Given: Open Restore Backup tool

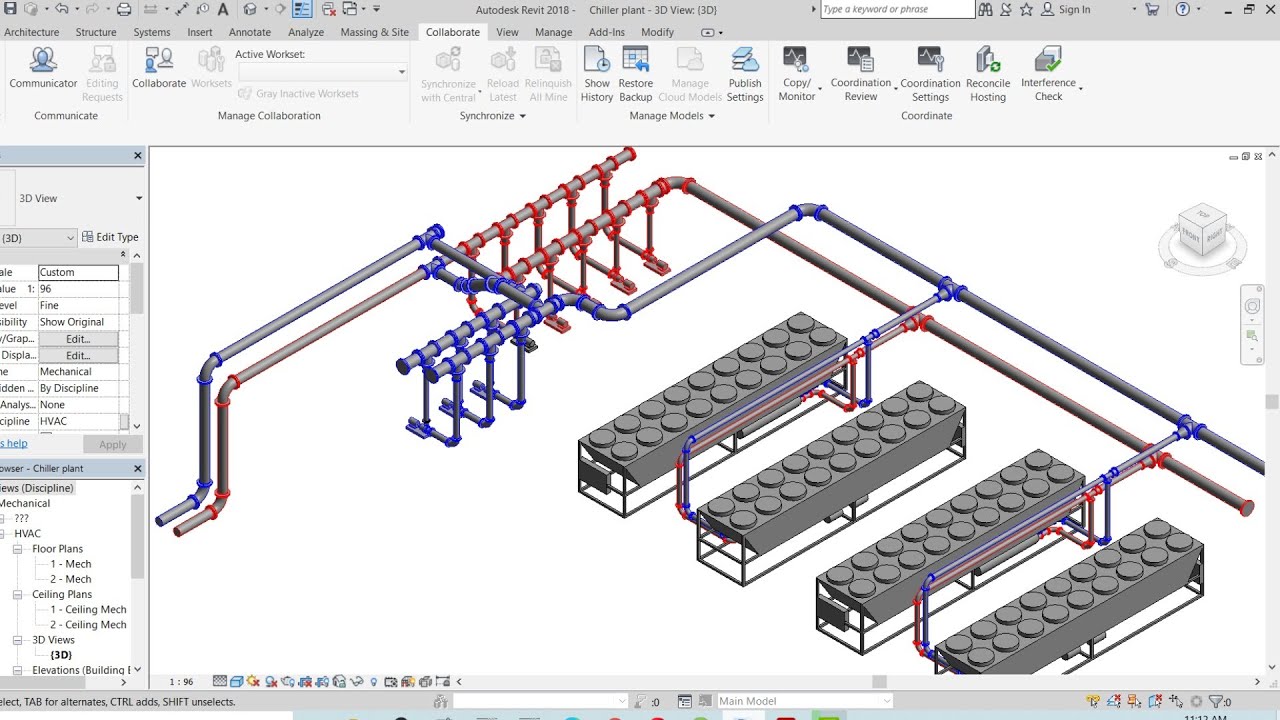Looking at the screenshot, I should click(x=636, y=74).
